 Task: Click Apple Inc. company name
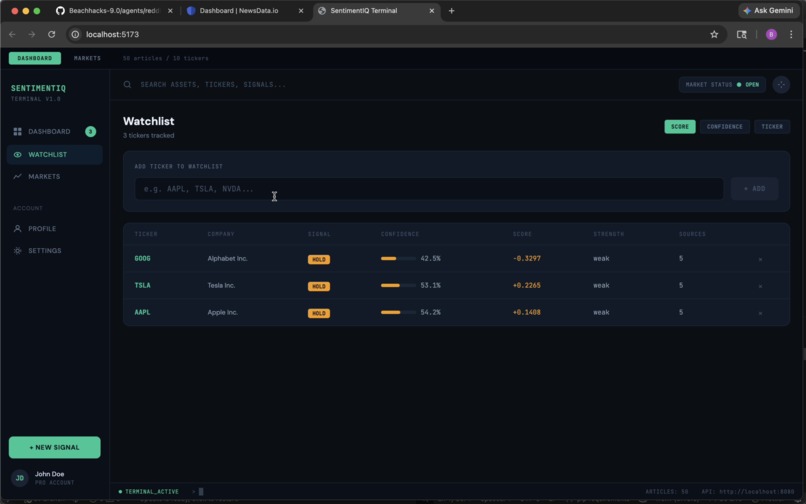coord(222,312)
